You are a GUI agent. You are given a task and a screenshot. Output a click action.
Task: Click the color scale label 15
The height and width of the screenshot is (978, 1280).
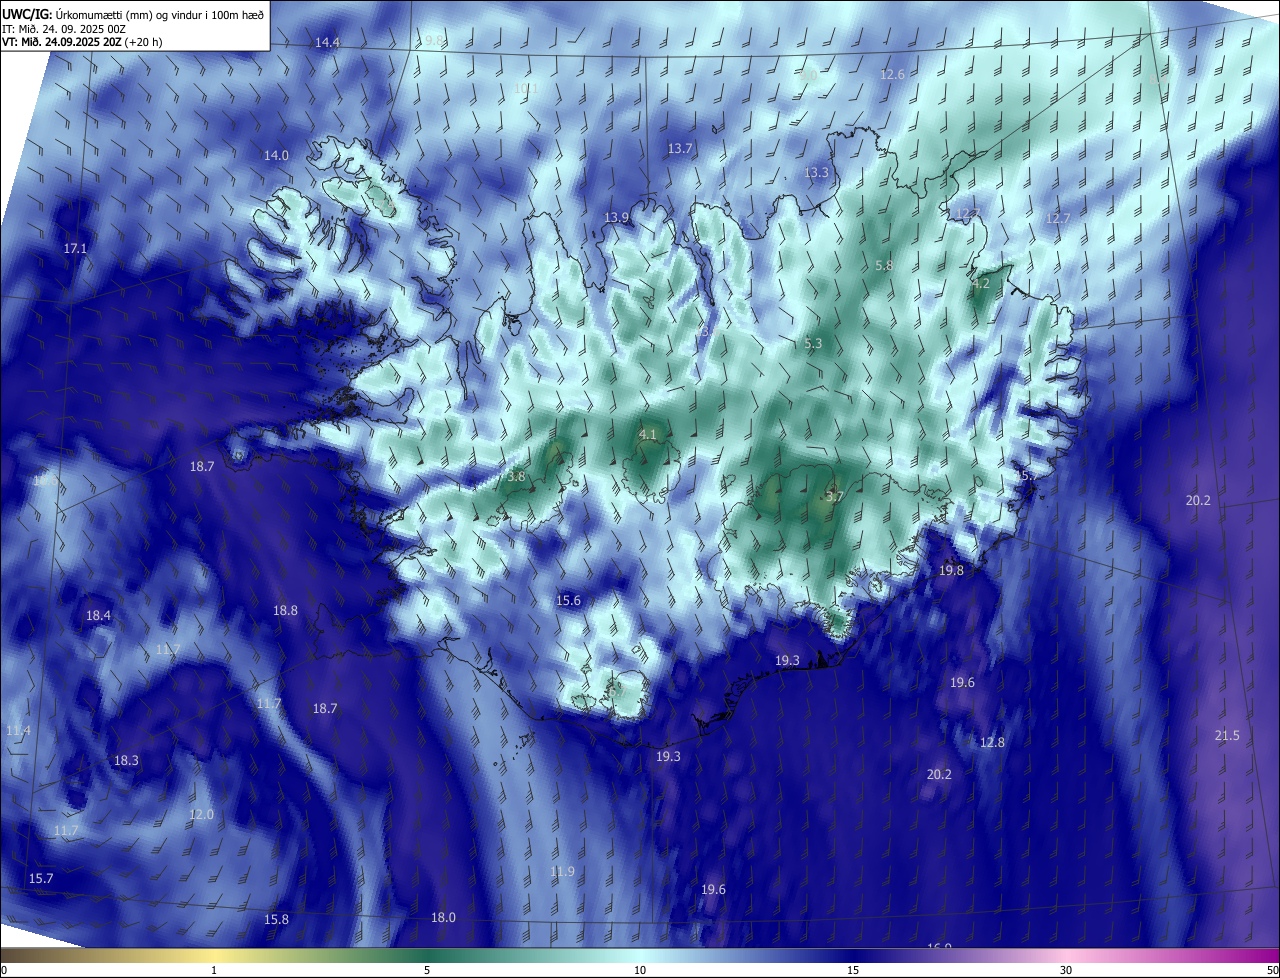coord(853,970)
